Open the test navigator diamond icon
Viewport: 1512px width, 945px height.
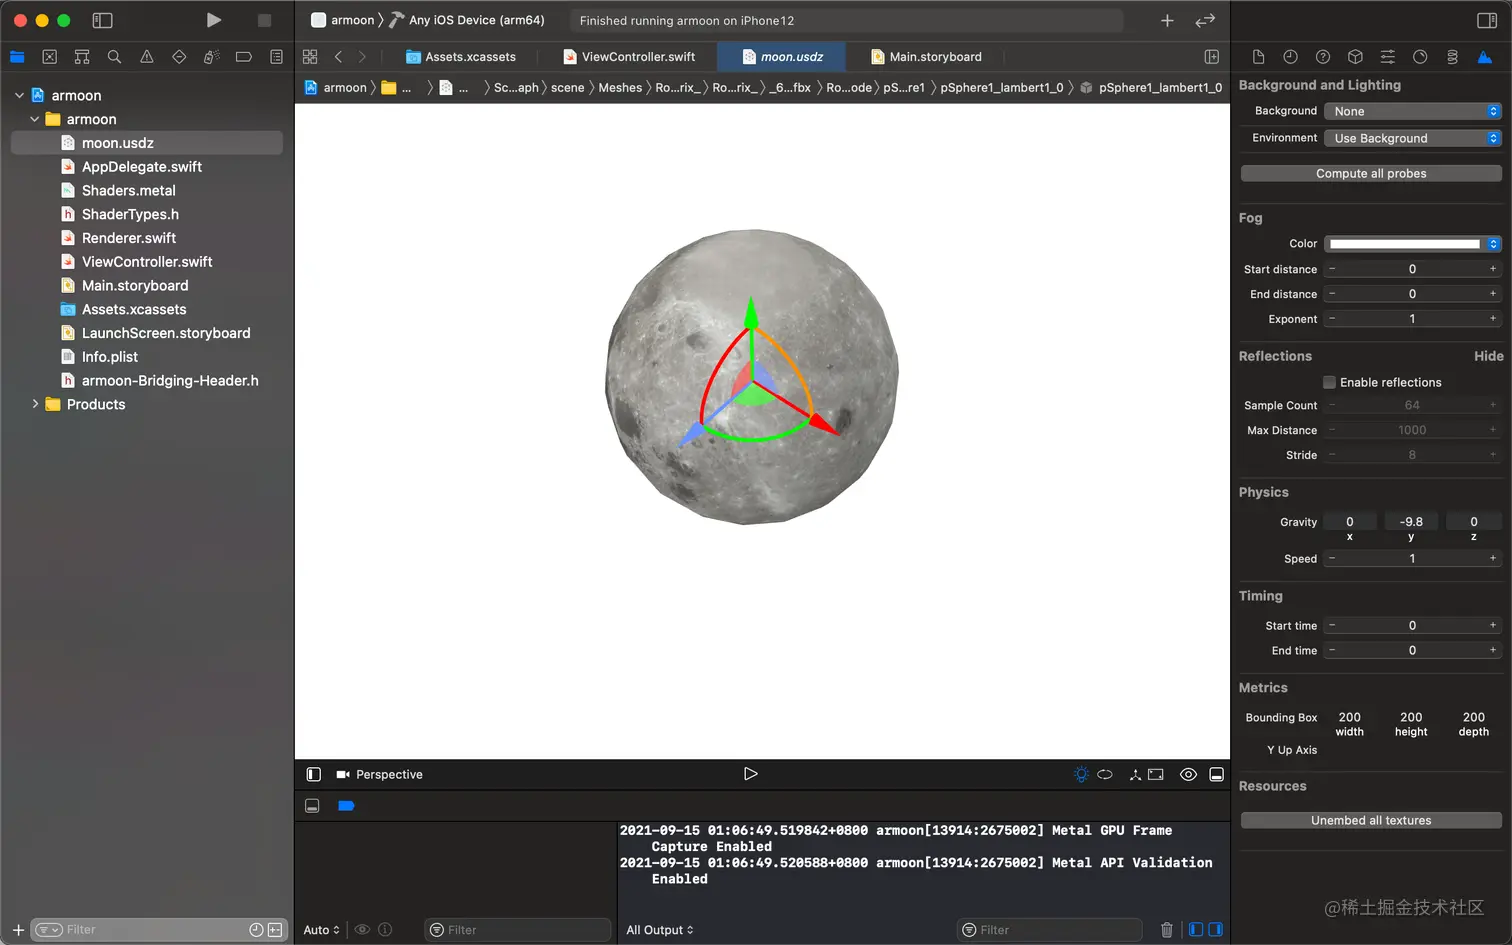click(179, 57)
